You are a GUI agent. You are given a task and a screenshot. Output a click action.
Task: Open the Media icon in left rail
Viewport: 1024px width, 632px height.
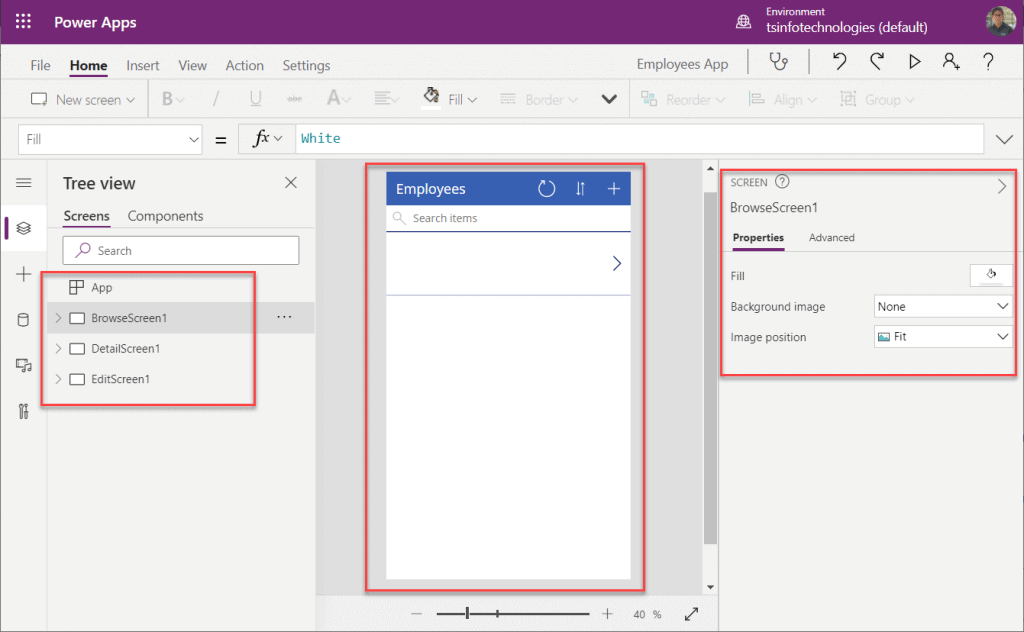point(24,365)
